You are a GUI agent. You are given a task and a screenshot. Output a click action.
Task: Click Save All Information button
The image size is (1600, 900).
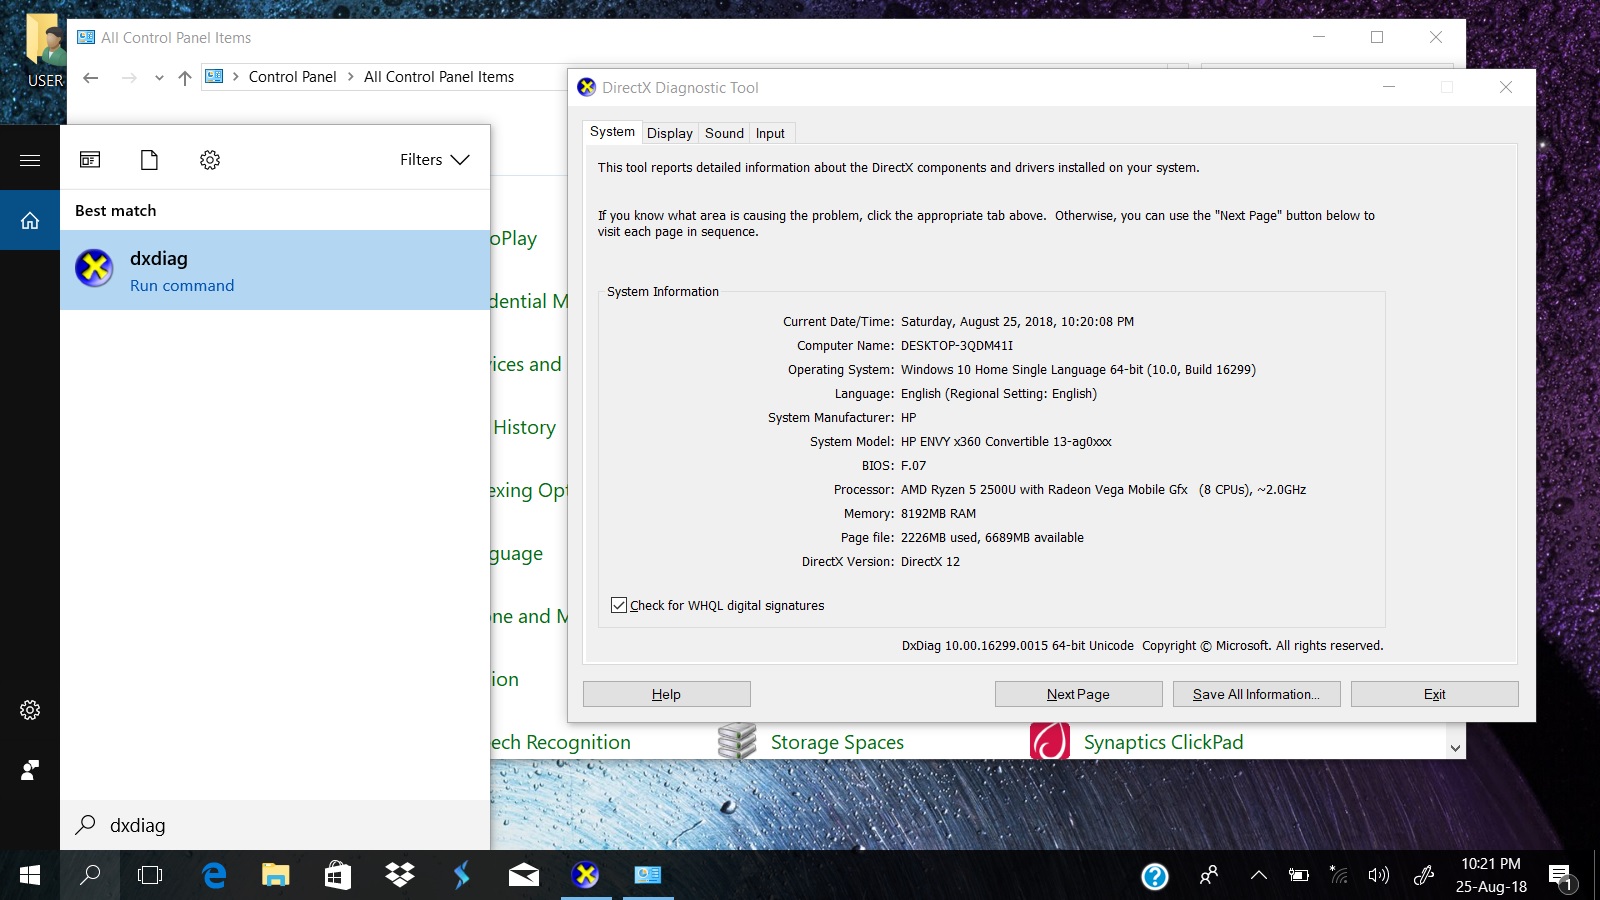pos(1256,694)
